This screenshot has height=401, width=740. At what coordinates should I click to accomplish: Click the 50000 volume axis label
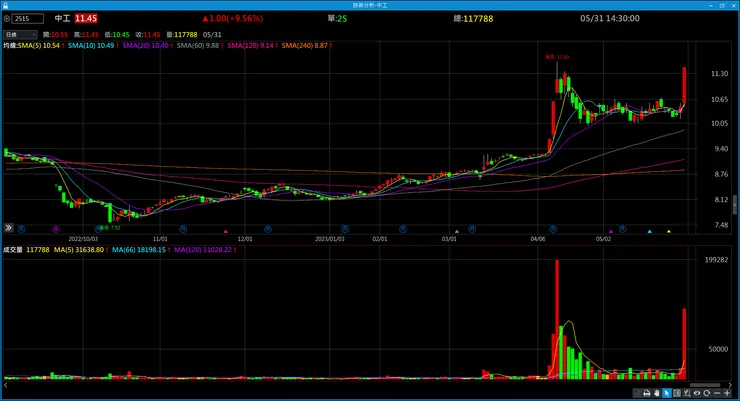718,349
